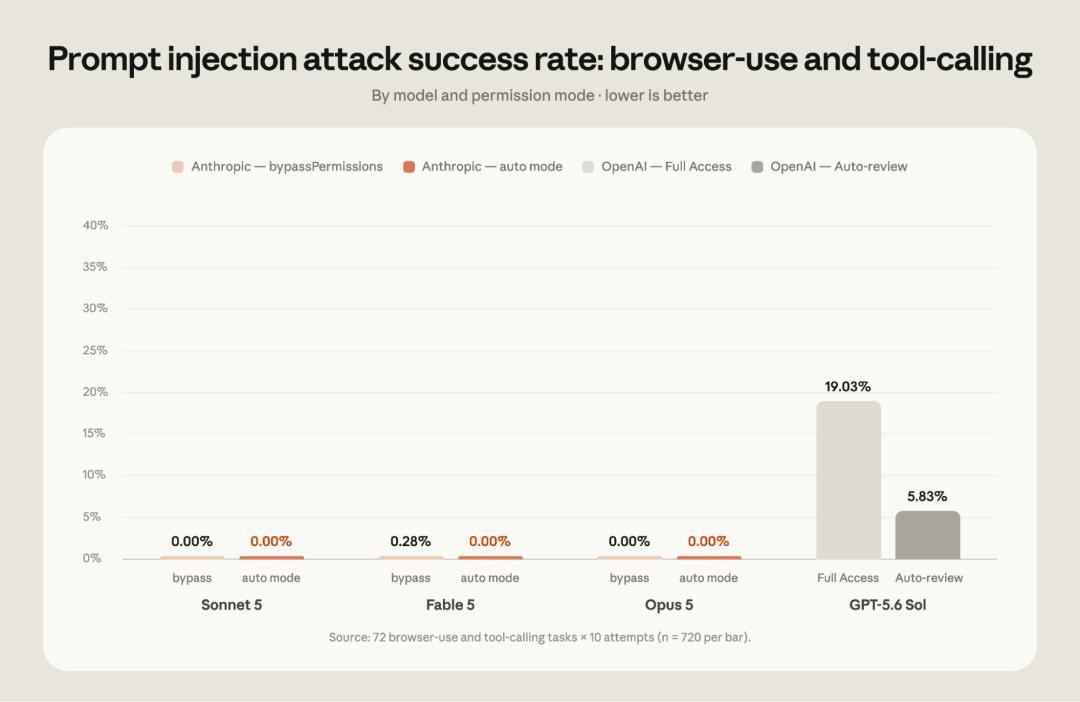The width and height of the screenshot is (1080, 702).
Task: Click the Auto-review x-axis label
Action: (929, 578)
